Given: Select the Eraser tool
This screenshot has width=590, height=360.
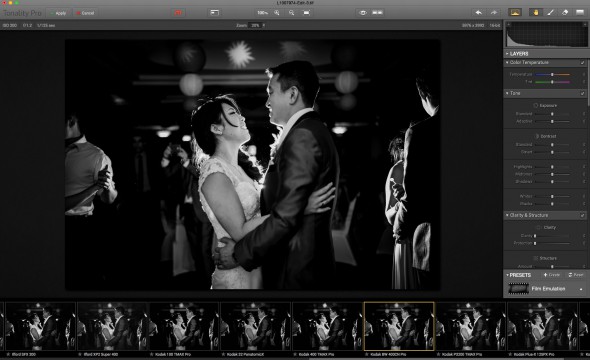Looking at the screenshot, I should [565, 13].
